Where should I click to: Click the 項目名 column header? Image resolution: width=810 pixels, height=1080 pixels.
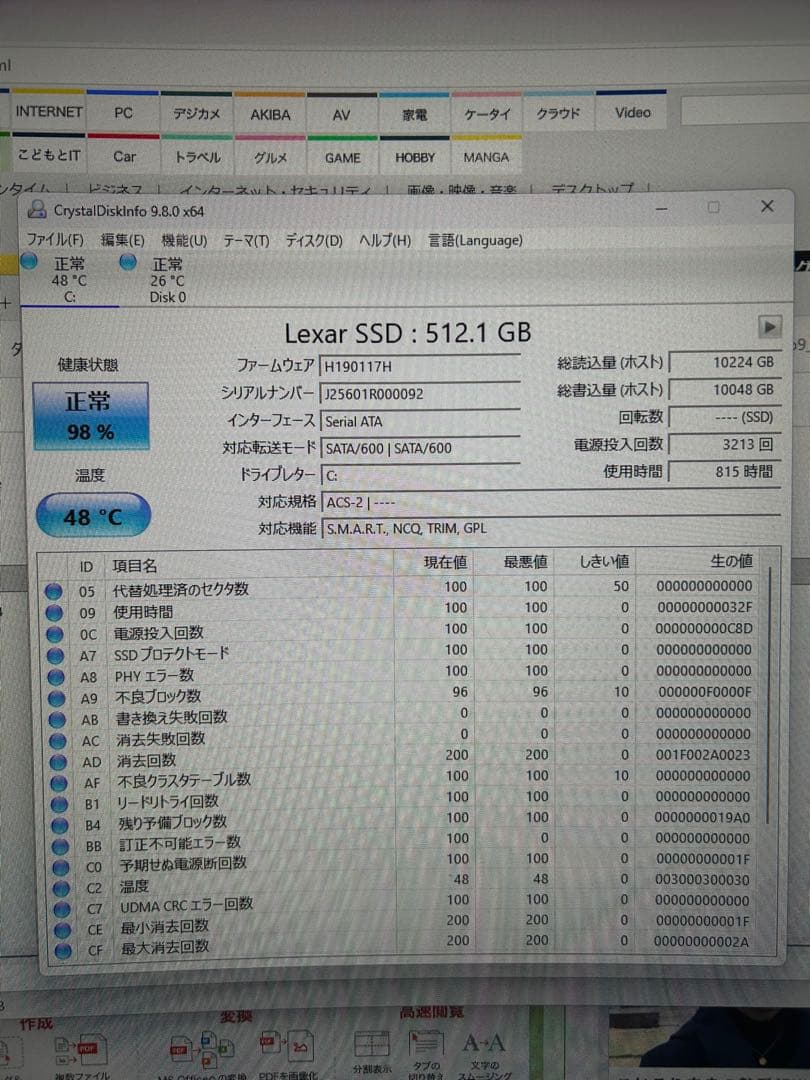(x=249, y=565)
